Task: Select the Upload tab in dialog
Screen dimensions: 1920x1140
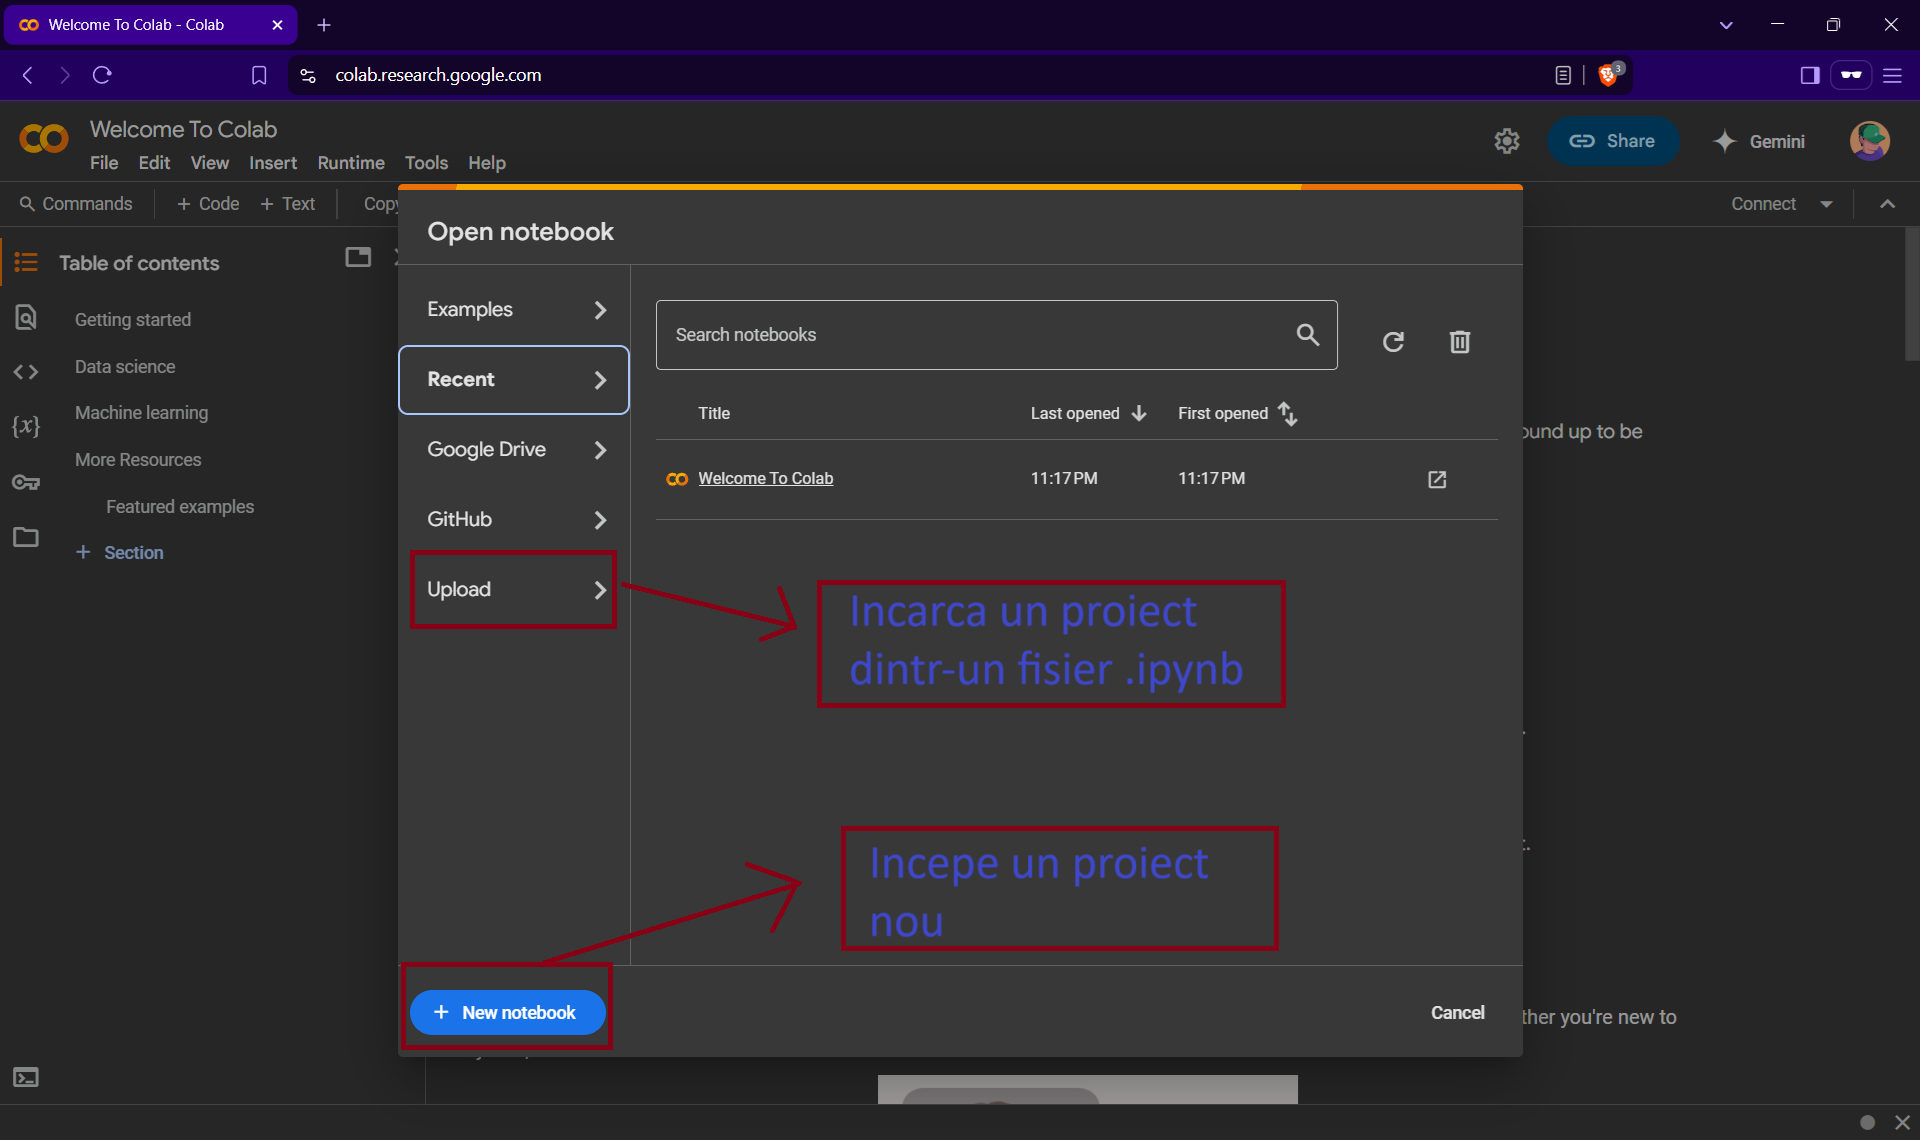Action: tap(513, 589)
